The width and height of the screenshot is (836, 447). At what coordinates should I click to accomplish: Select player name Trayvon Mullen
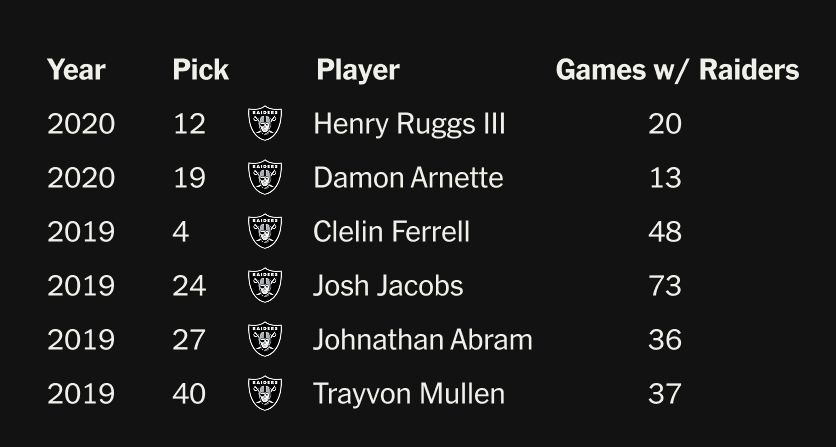click(408, 393)
